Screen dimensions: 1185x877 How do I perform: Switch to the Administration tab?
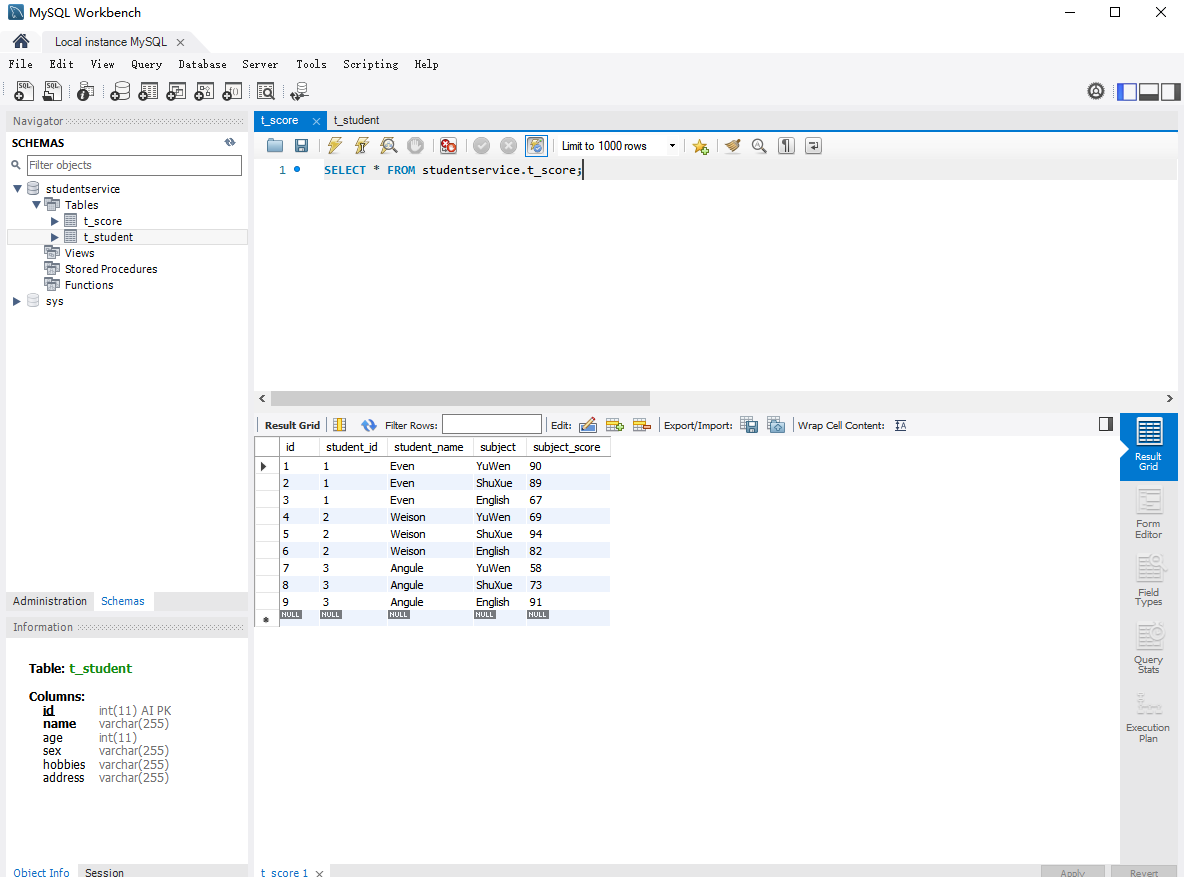click(x=50, y=601)
